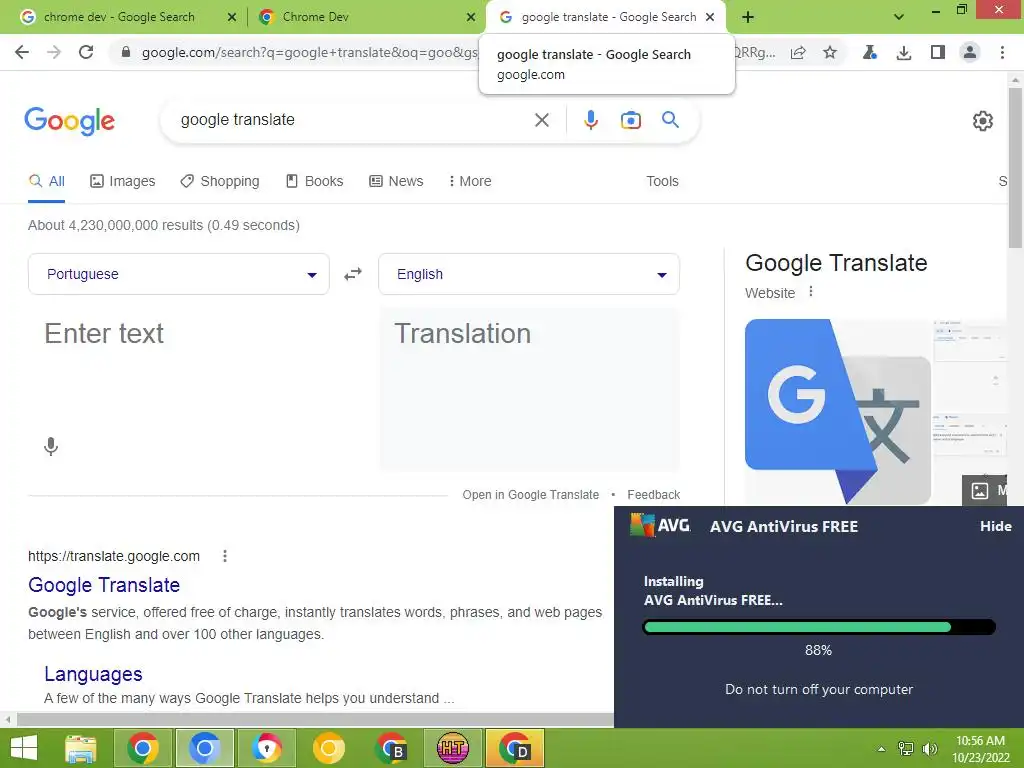
Task: Open the Google Translate logo thumbnail
Action: click(x=838, y=411)
